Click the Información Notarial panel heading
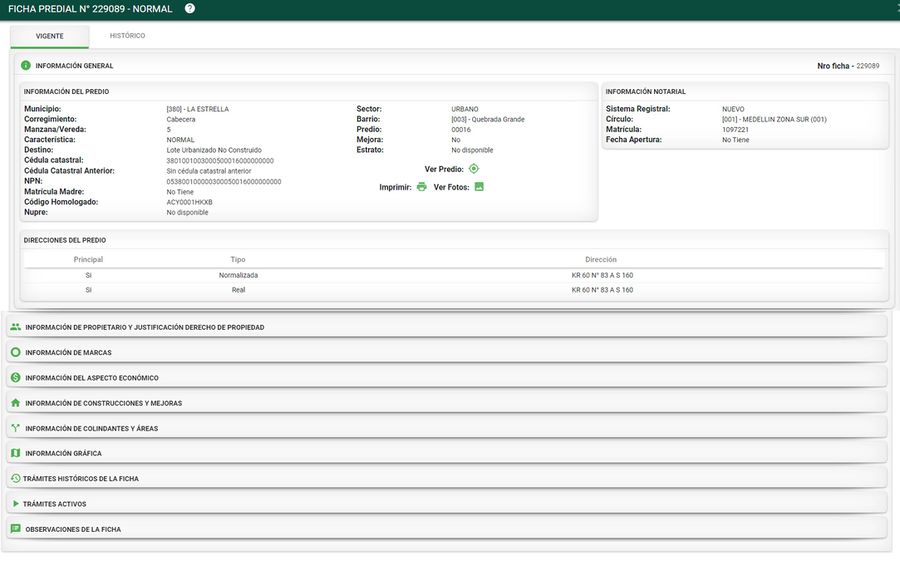The image size is (900, 561). pos(645,91)
